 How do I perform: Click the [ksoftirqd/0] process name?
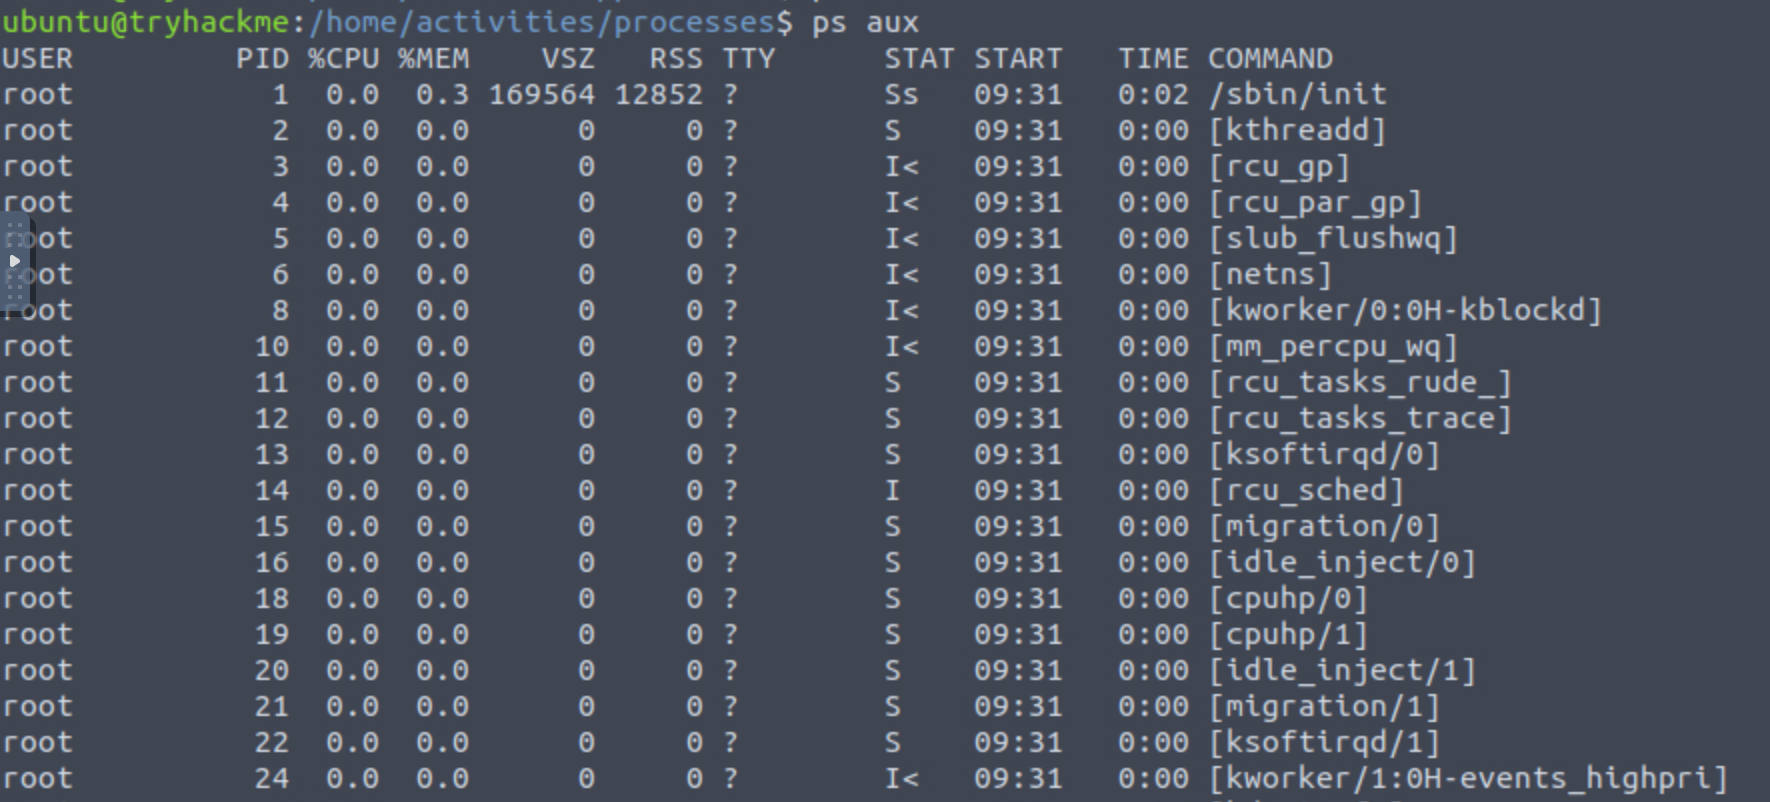(x=1324, y=455)
